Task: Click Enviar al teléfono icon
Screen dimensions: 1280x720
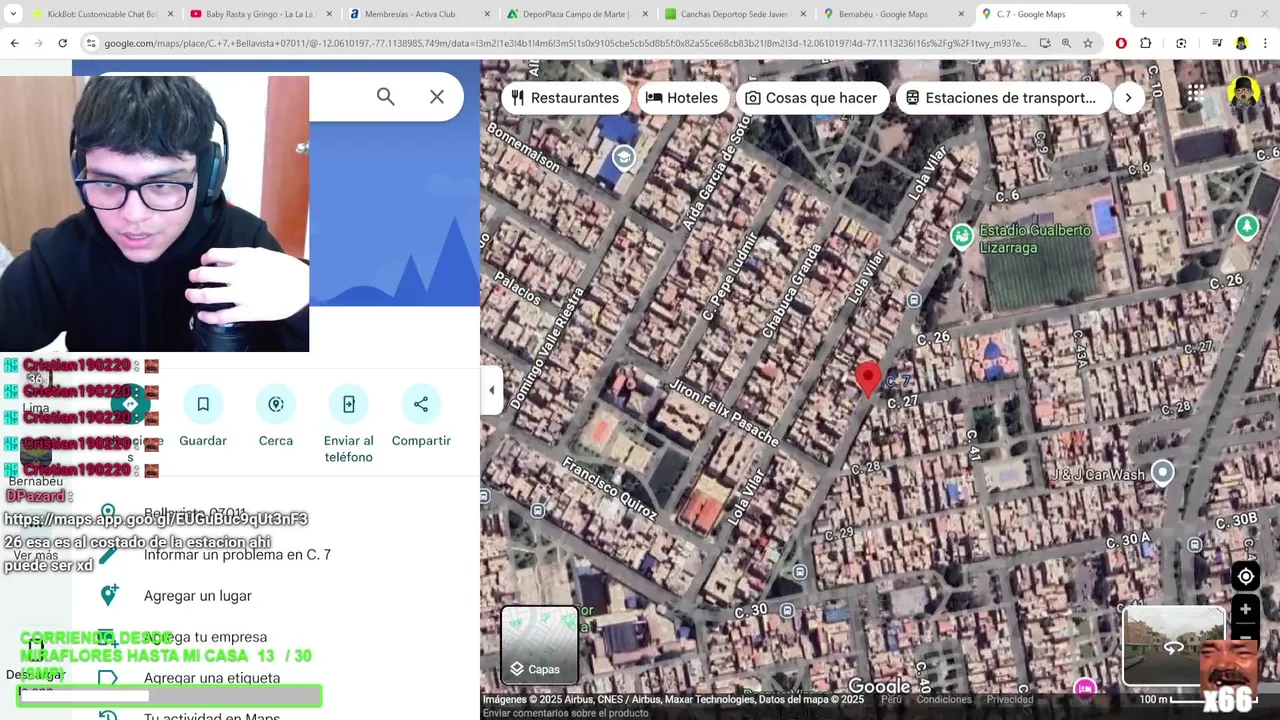Action: 349,404
